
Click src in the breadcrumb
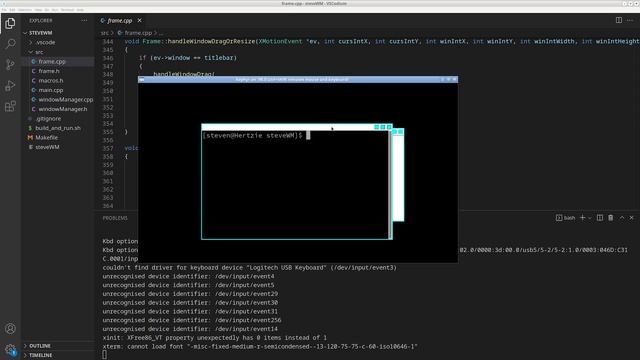(x=104, y=33)
